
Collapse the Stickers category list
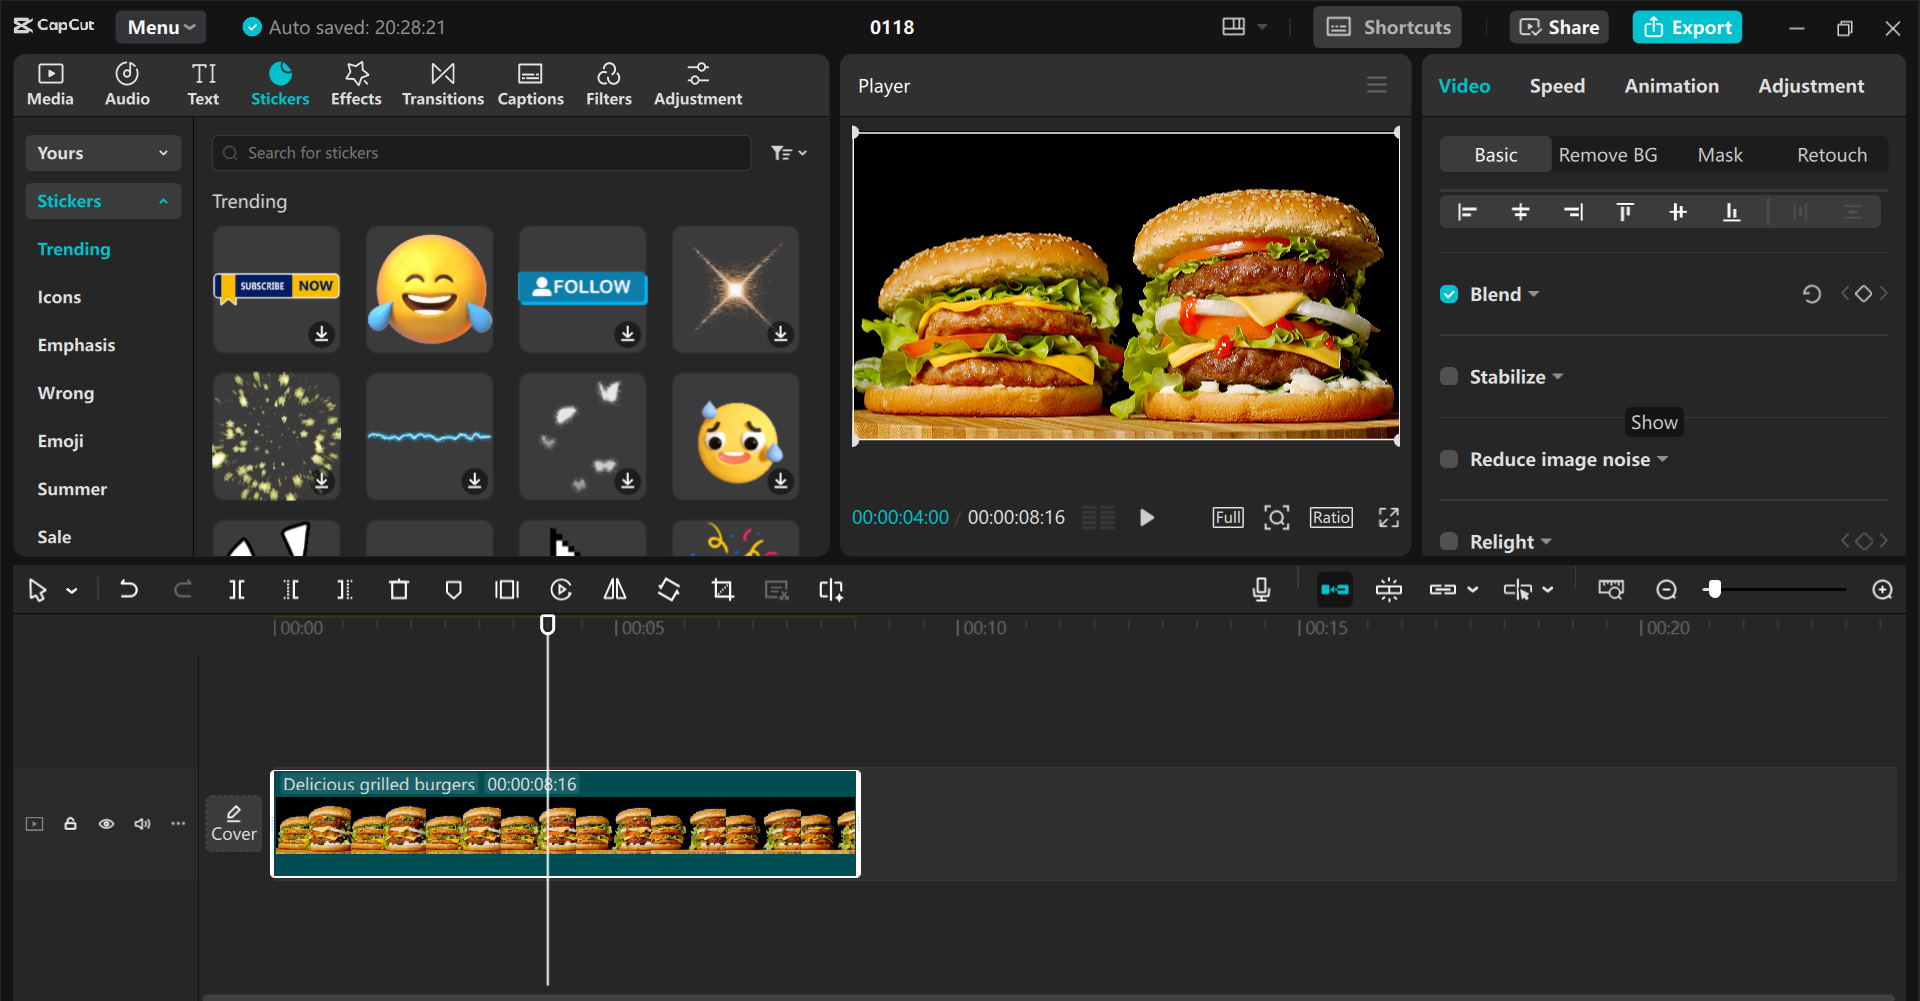click(x=163, y=201)
